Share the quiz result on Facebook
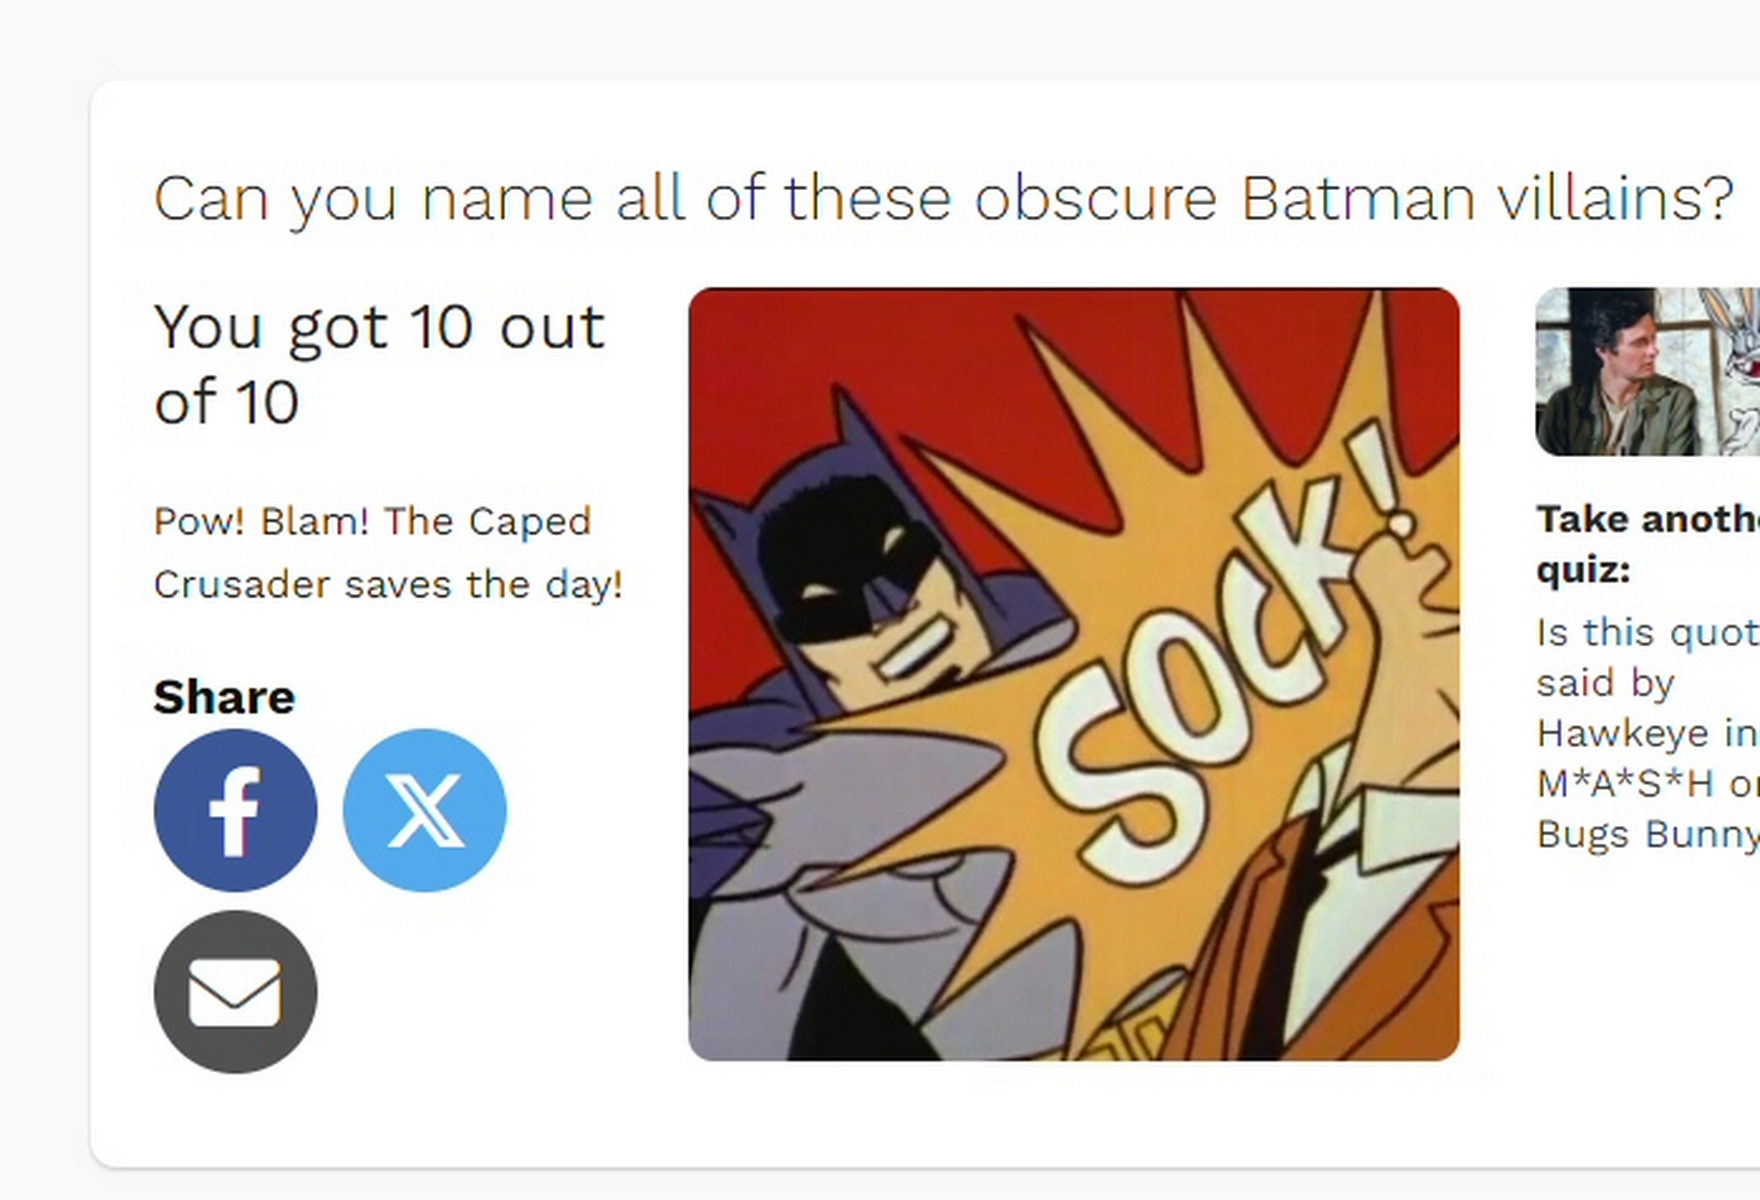The width and height of the screenshot is (1760, 1200). pos(235,810)
